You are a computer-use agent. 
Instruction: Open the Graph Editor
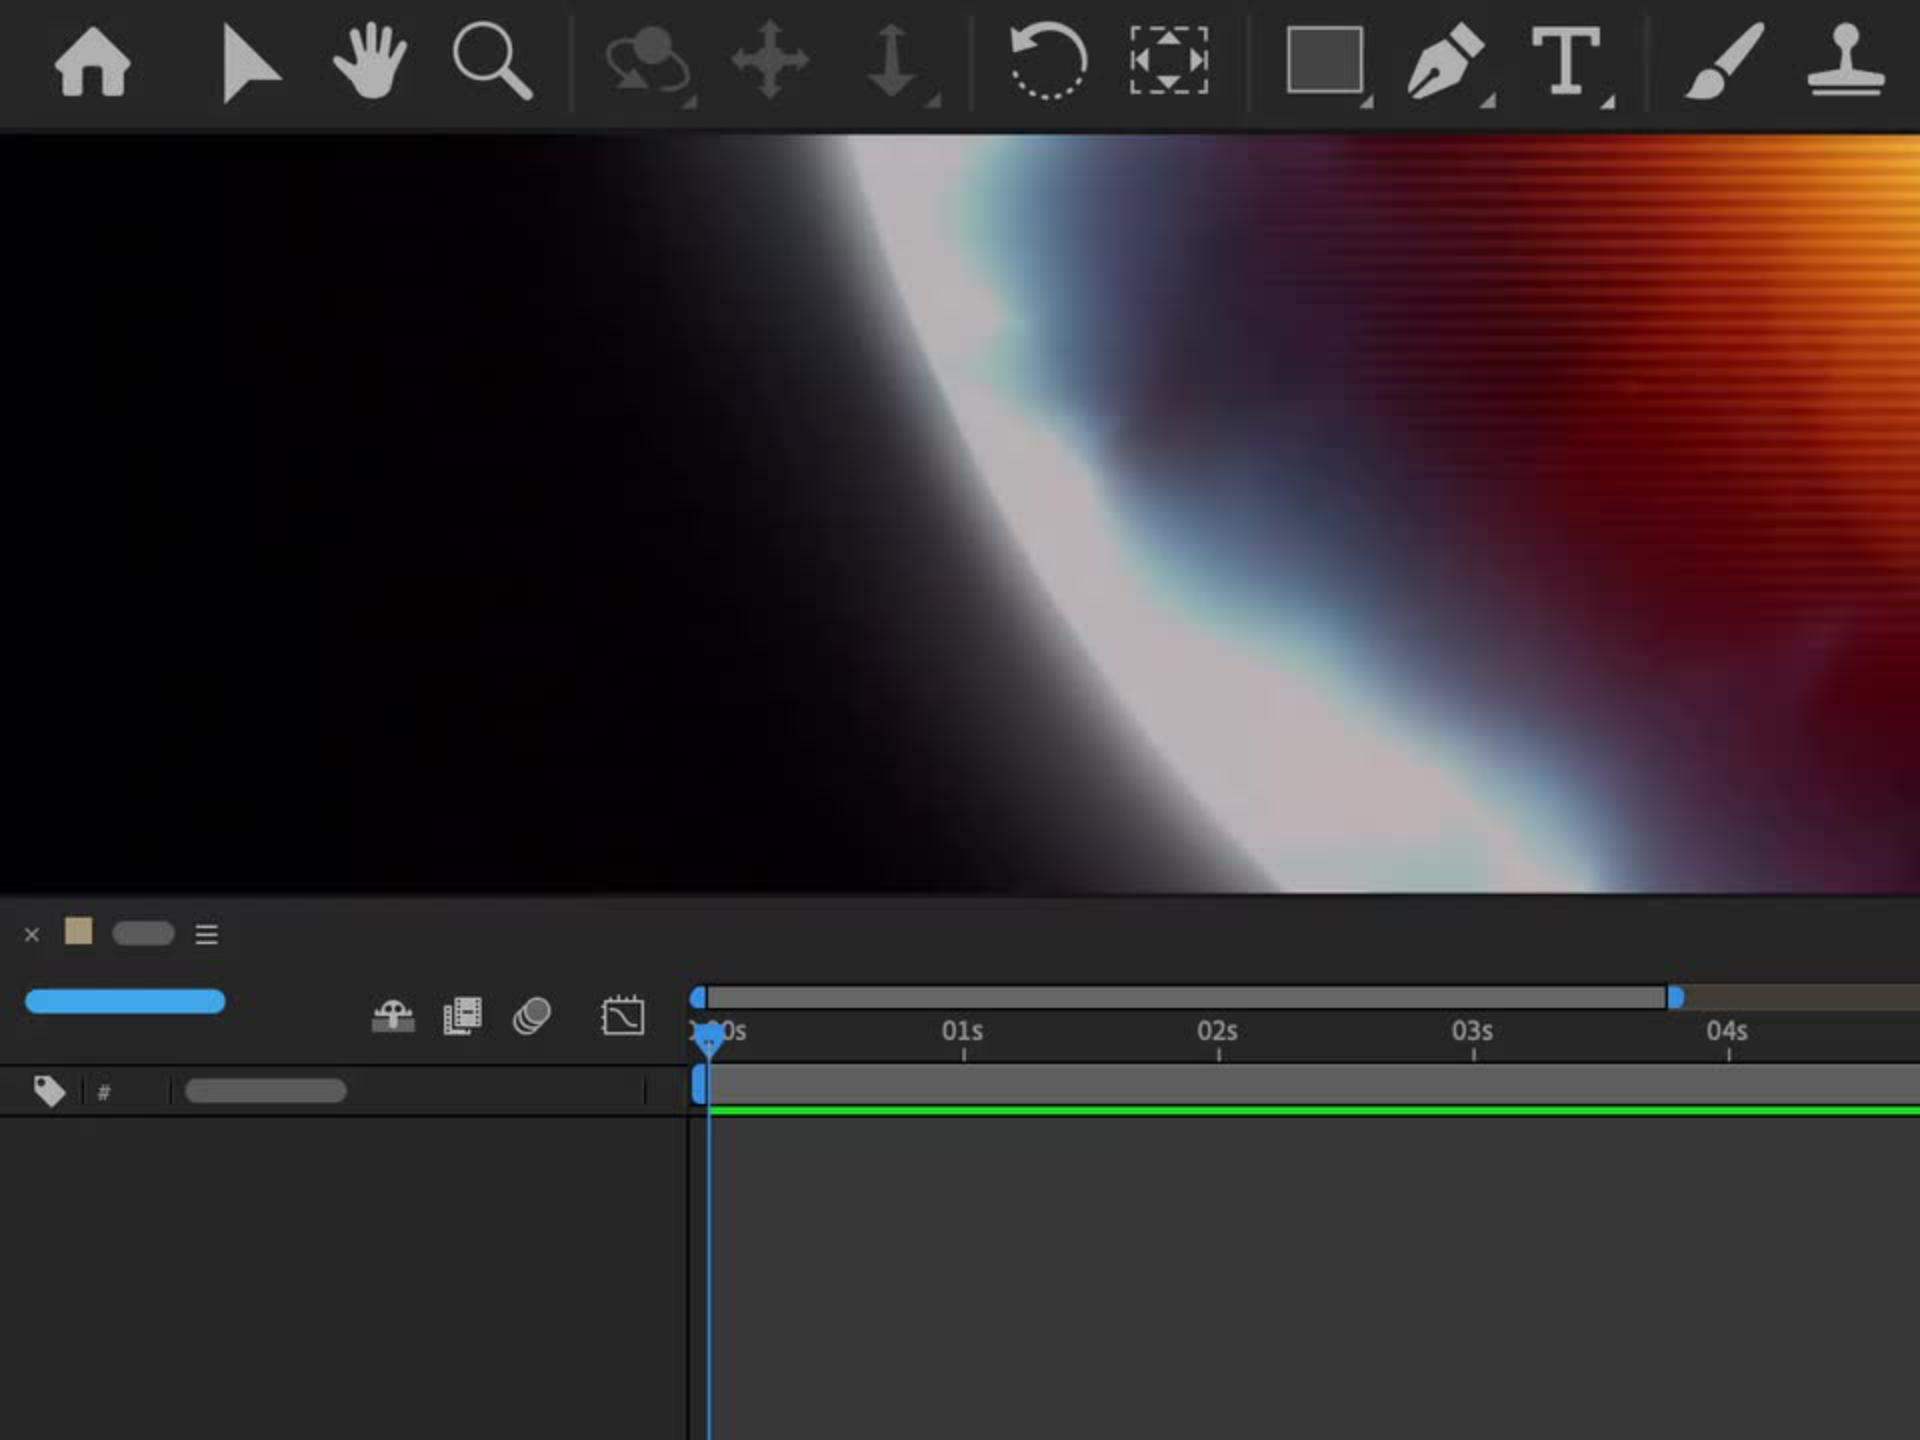point(622,1016)
